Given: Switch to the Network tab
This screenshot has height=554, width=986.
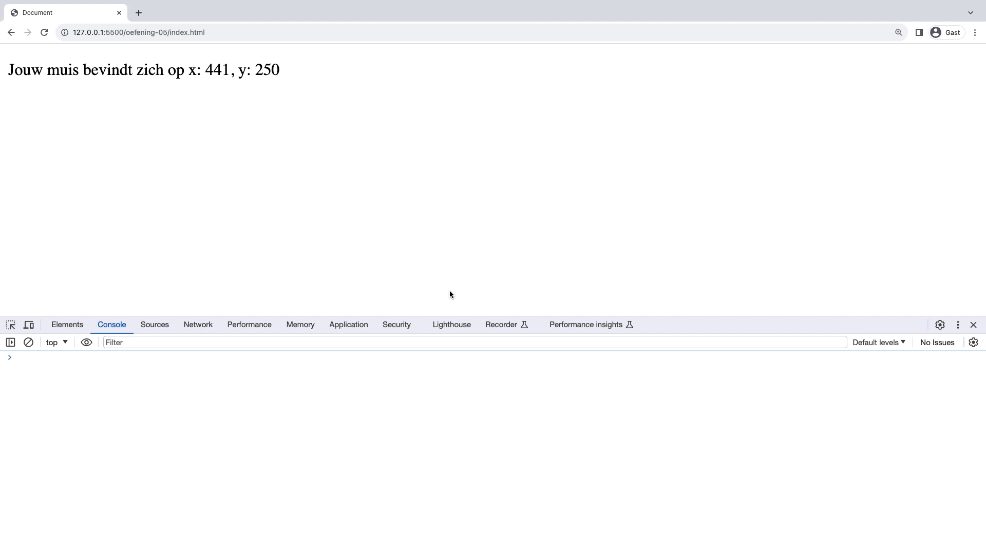Looking at the screenshot, I should (x=198, y=325).
